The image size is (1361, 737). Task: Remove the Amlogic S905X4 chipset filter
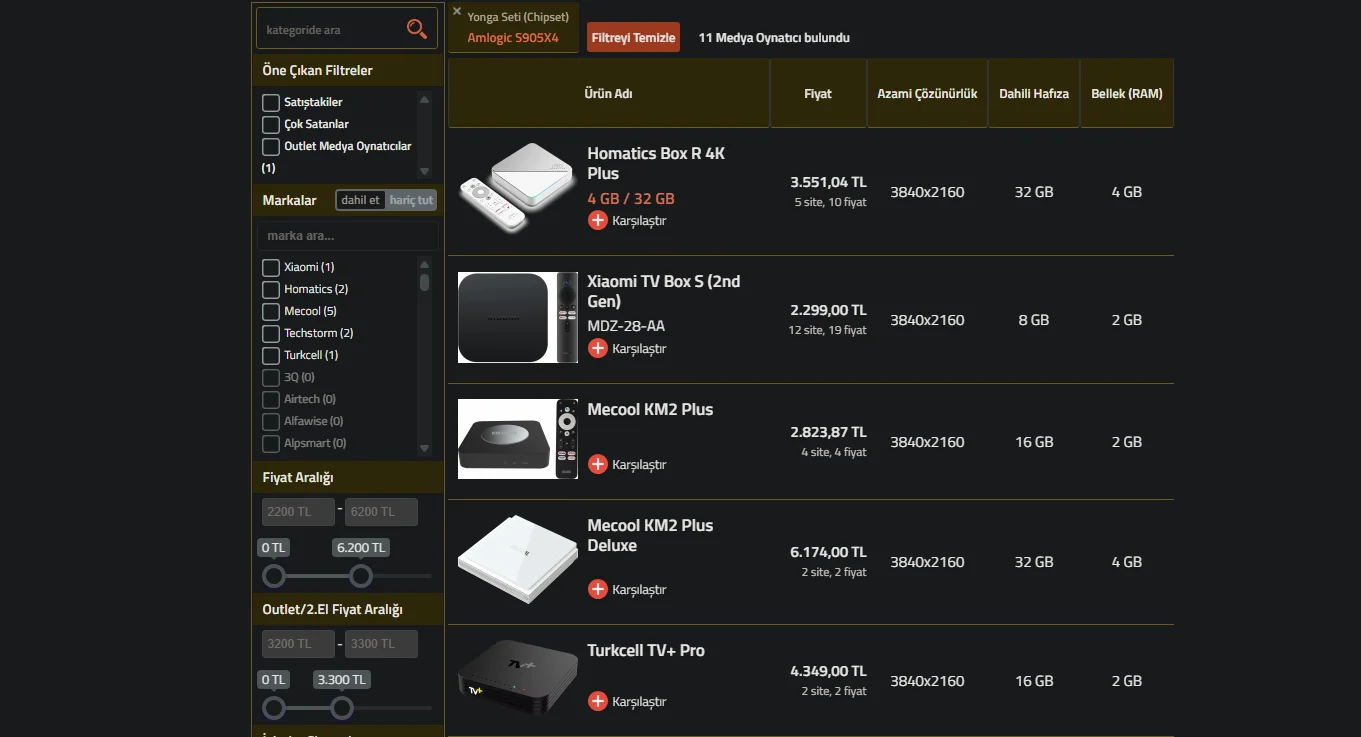click(457, 12)
